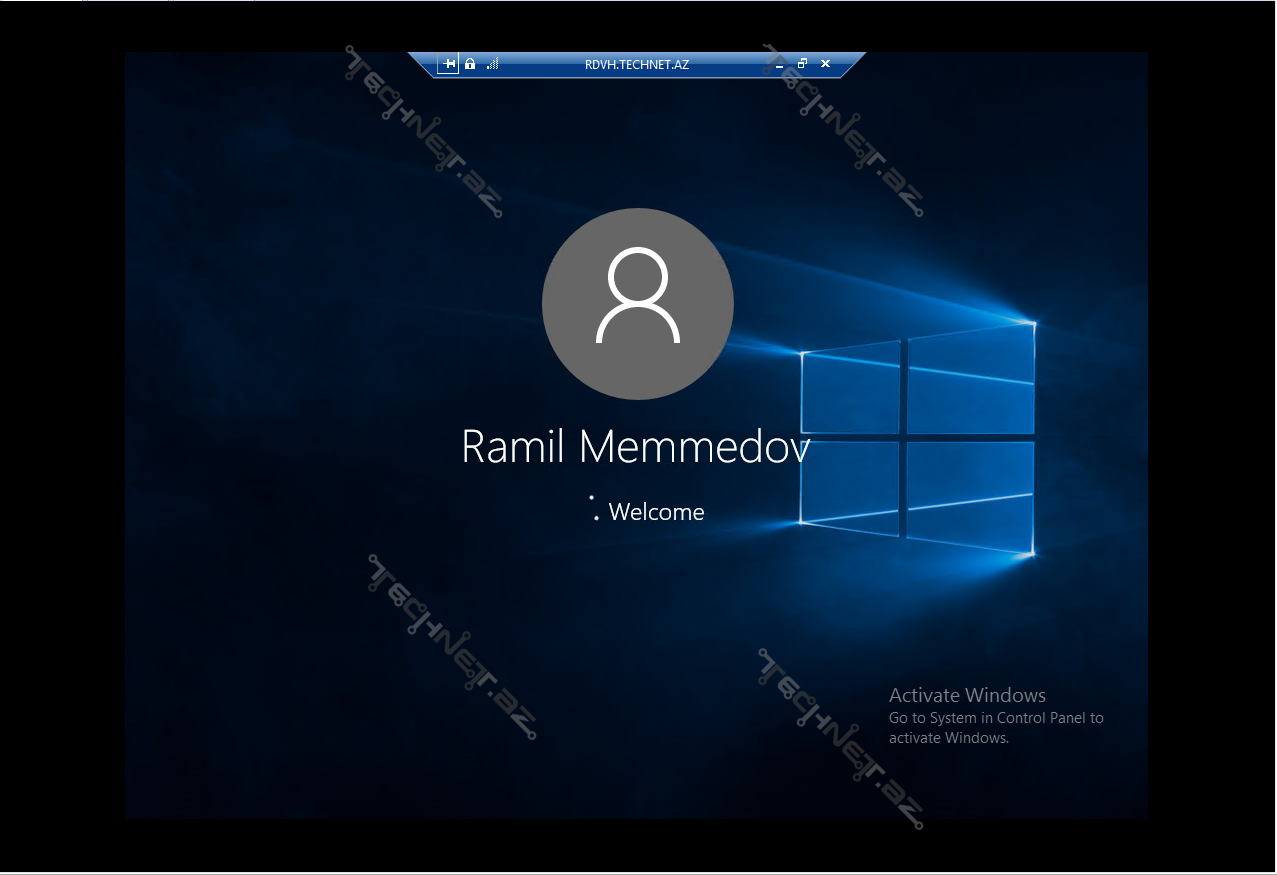
Task: Close the RDVH.TECHNET.AZ remote connection
Action: tap(825, 64)
